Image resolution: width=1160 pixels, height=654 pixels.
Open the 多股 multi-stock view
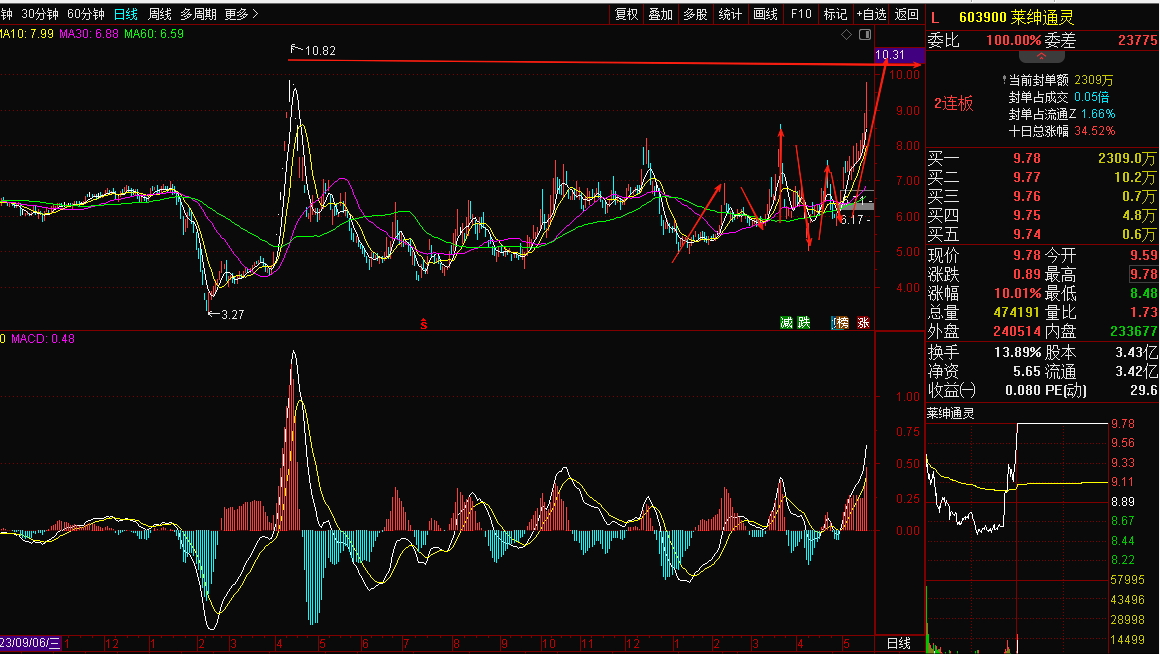coord(695,14)
